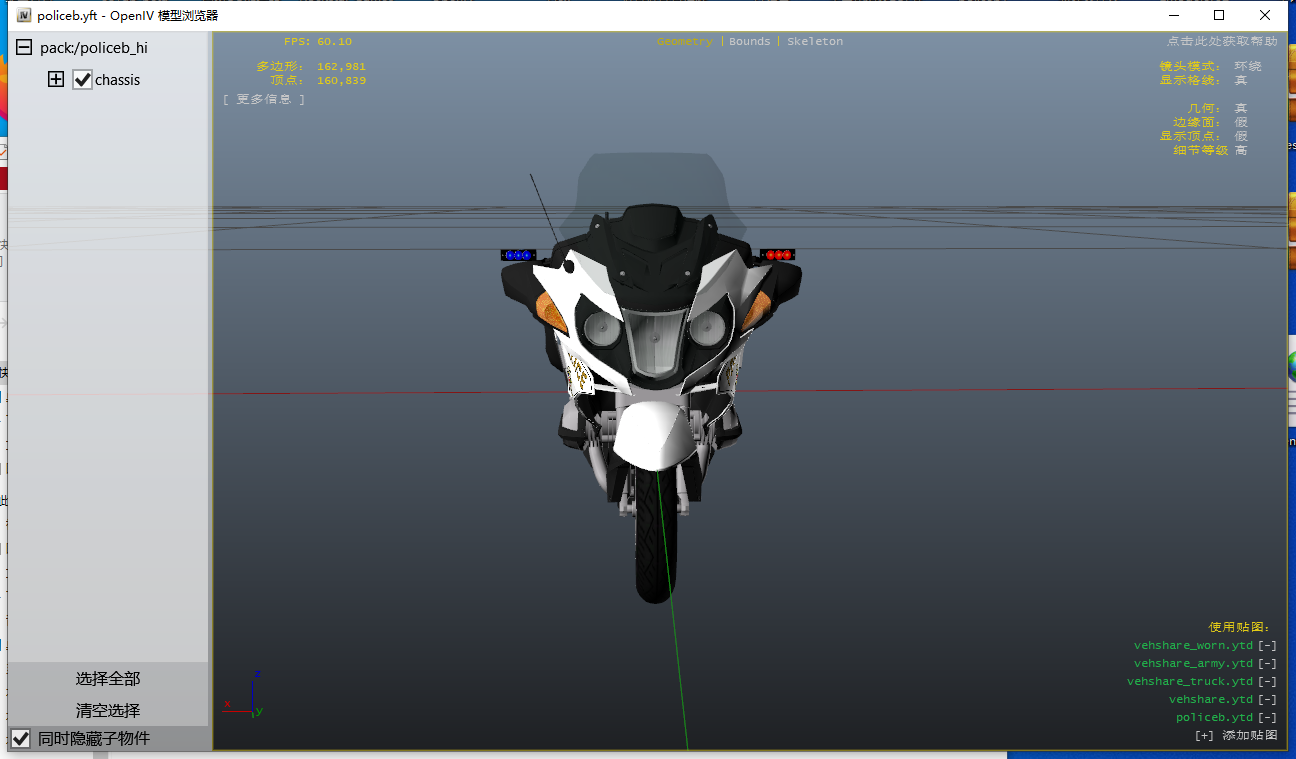
Task: Collapse the pack:/policeb_hi tree node
Action: click(x=24, y=48)
